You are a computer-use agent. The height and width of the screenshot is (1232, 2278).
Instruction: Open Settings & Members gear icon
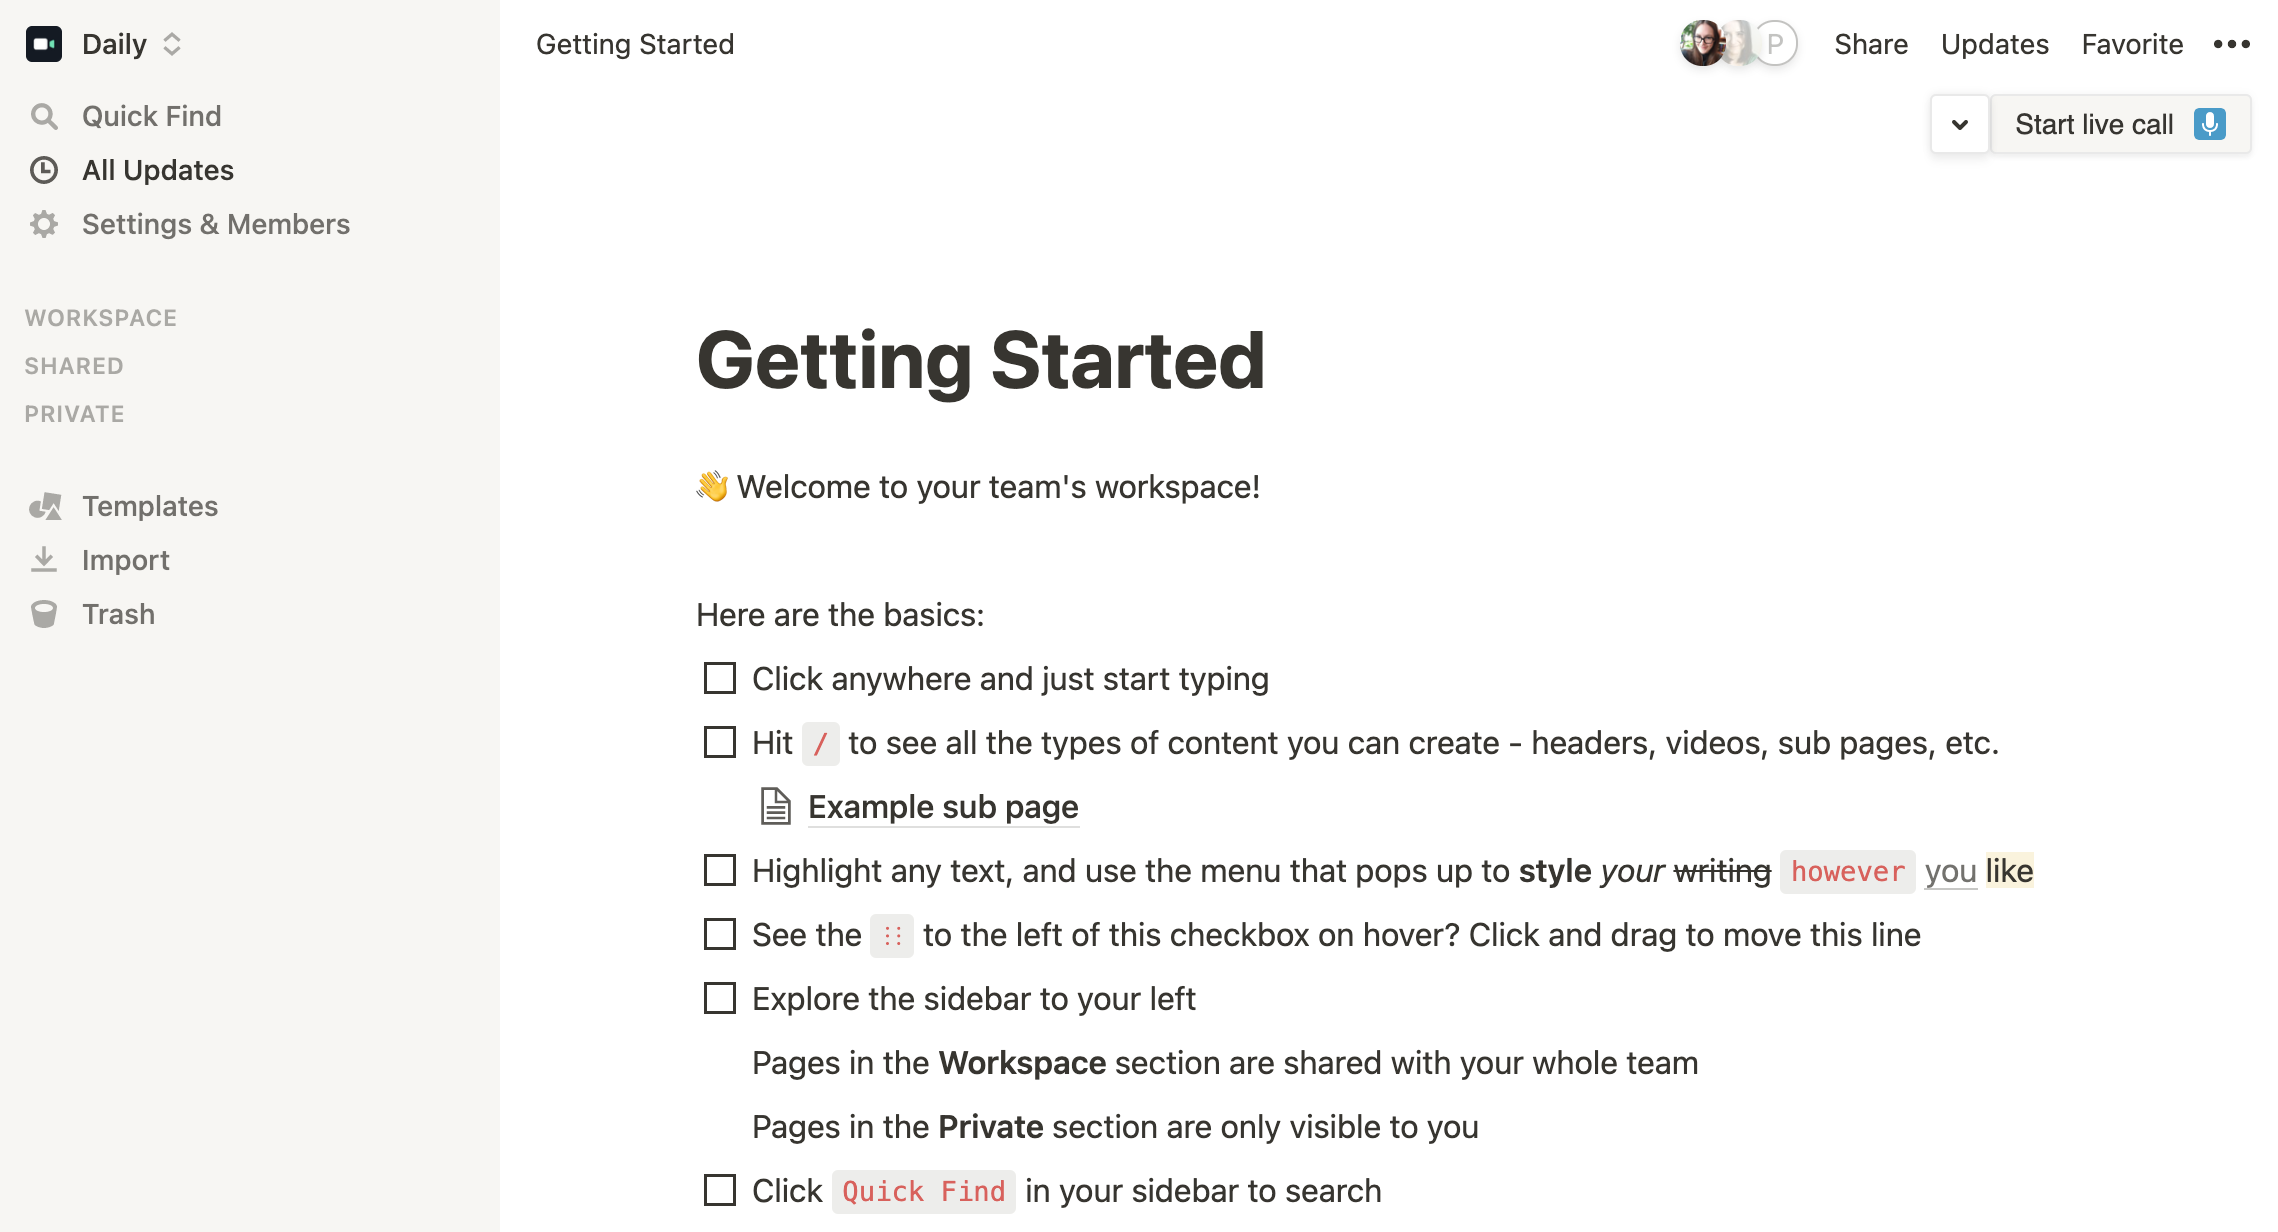(x=44, y=224)
